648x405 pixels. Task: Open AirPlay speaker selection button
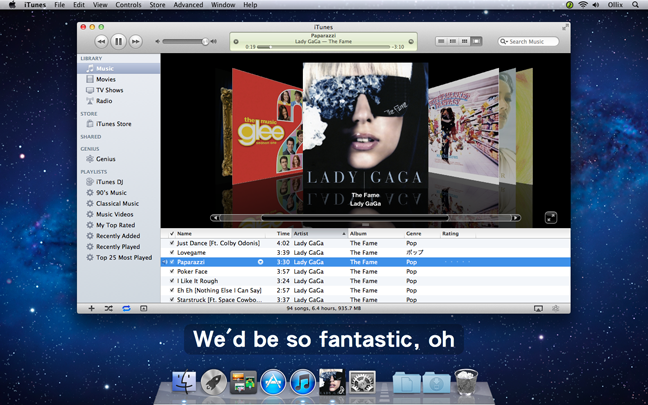point(538,308)
